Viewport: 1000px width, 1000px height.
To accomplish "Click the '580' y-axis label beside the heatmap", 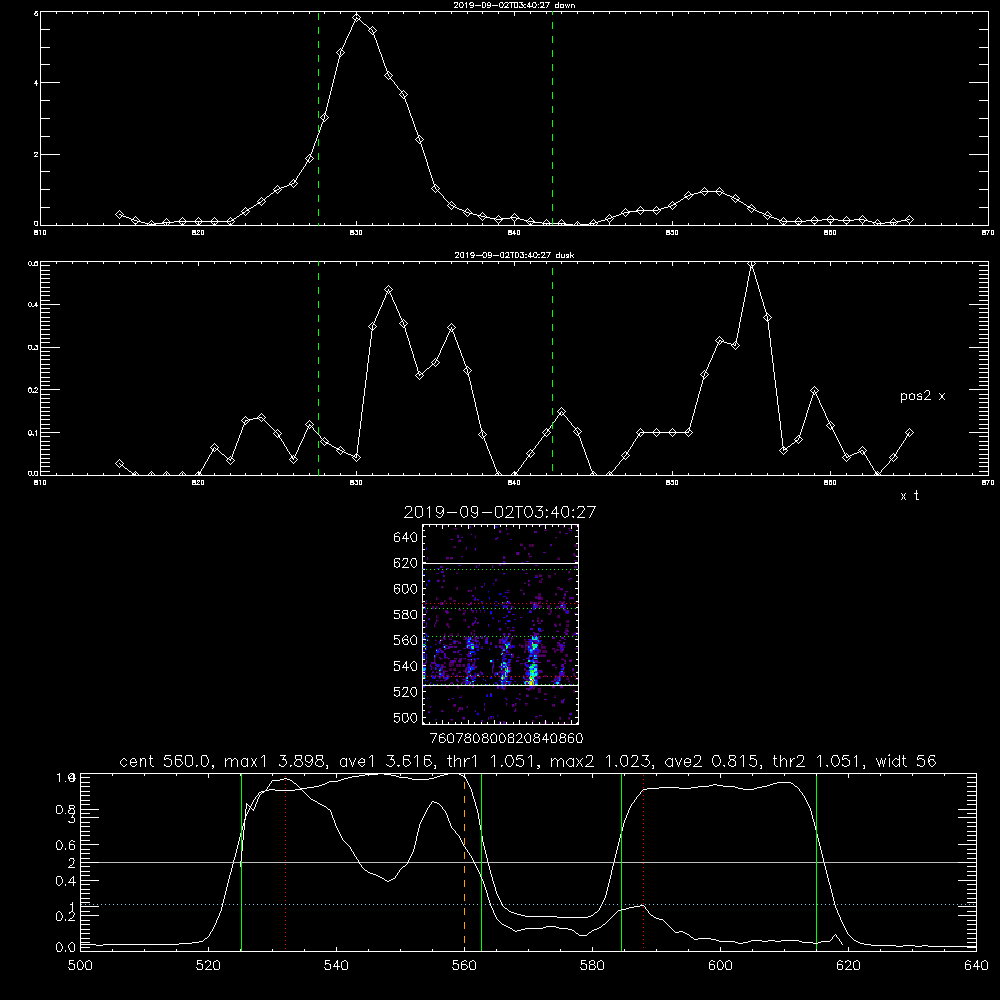I will click(406, 615).
